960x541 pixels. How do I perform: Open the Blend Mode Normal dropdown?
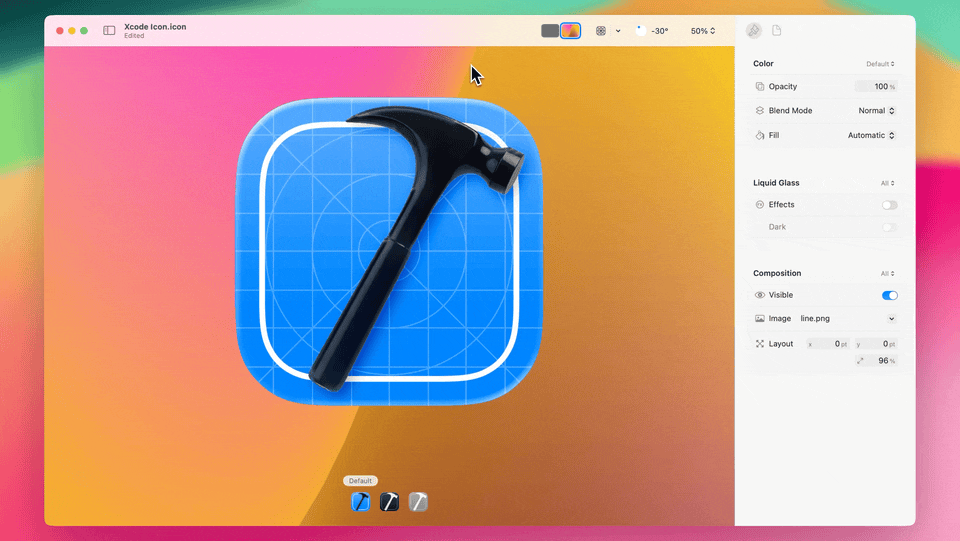click(x=877, y=111)
